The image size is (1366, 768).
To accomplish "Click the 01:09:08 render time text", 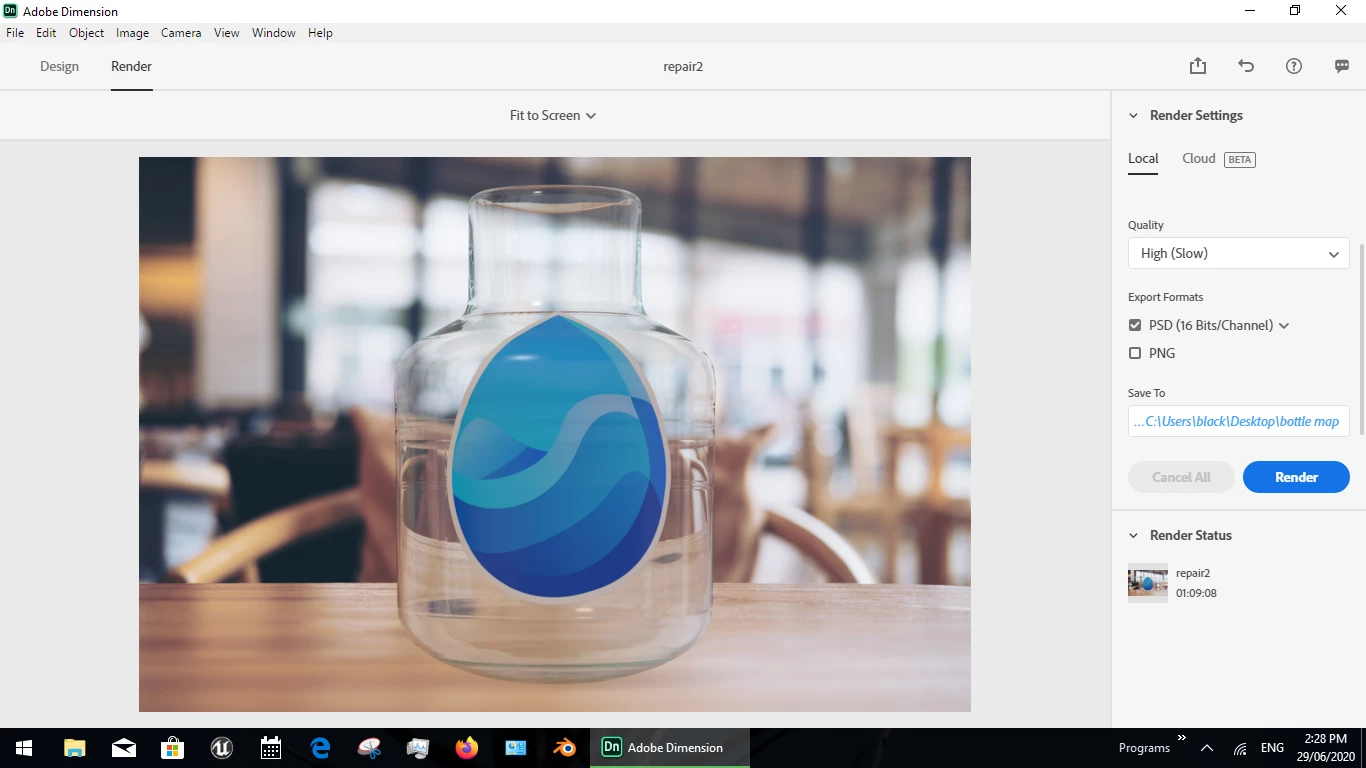I will pos(1196,593).
